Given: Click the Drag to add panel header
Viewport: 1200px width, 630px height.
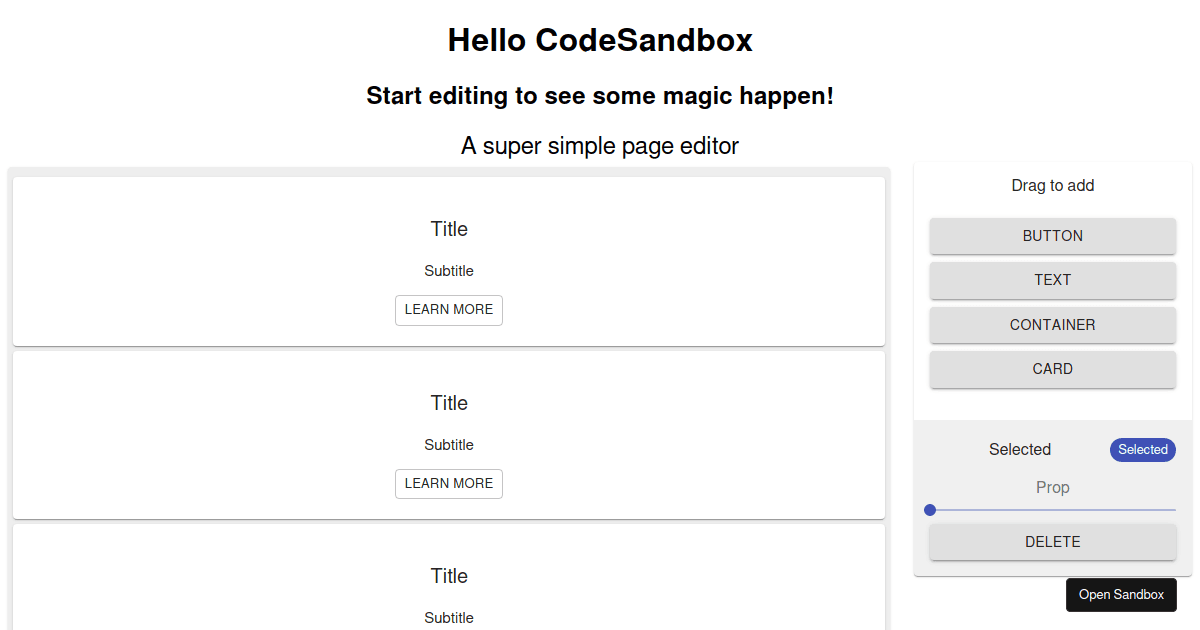Looking at the screenshot, I should click(1052, 185).
